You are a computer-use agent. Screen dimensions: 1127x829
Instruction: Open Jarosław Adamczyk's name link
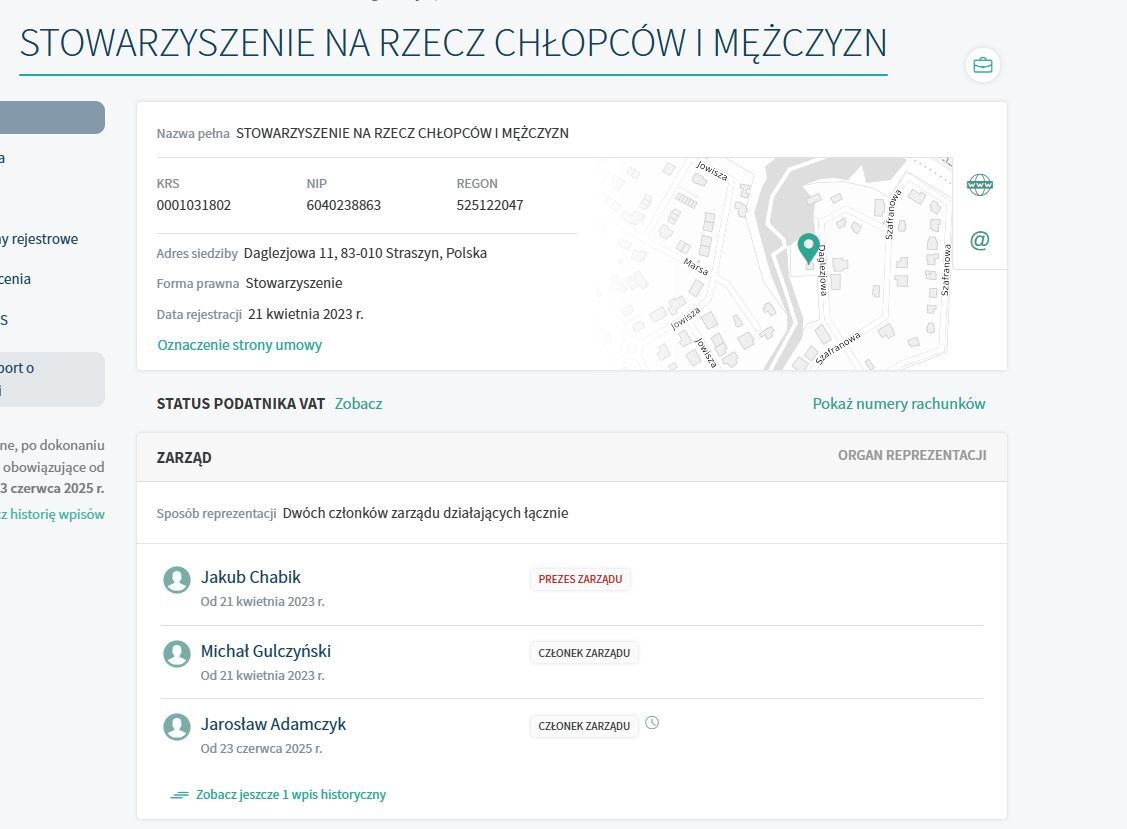point(273,724)
